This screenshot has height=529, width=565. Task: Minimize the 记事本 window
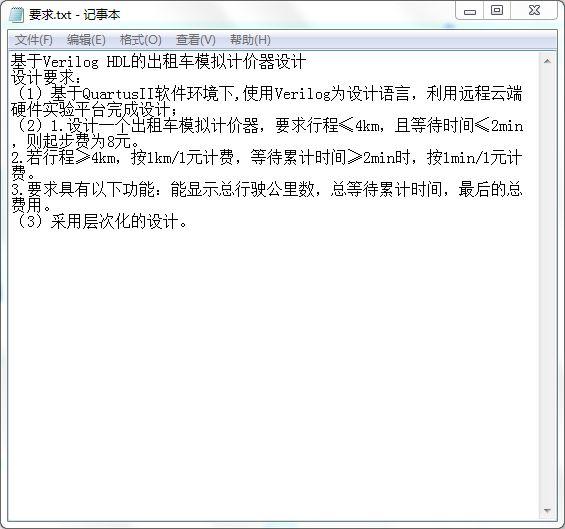click(x=470, y=11)
